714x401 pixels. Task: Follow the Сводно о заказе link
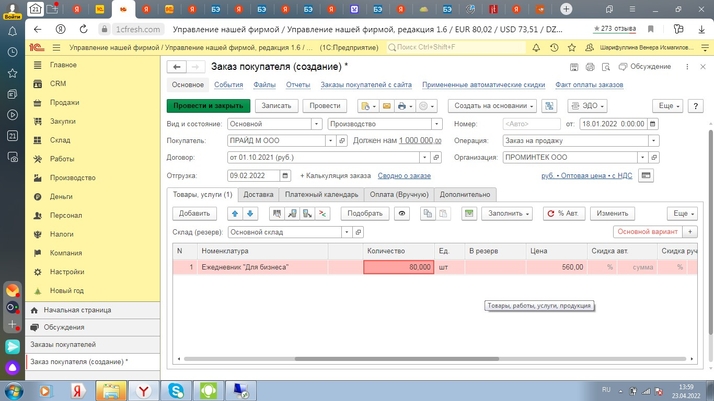pyautogui.click(x=404, y=176)
